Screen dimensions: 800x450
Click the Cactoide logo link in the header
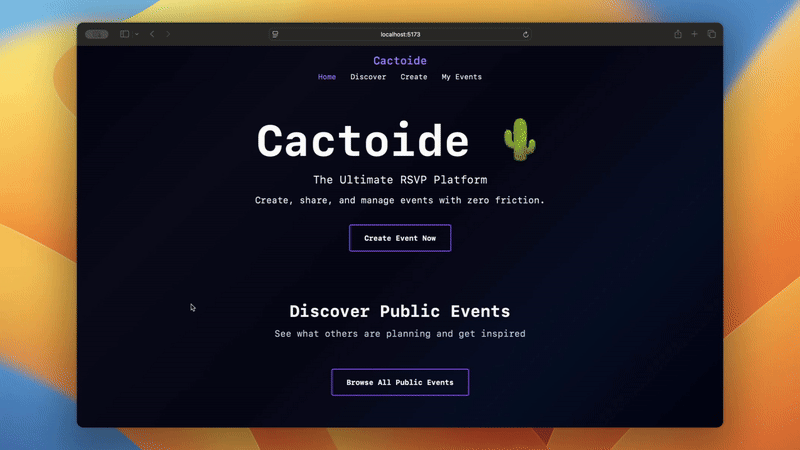point(400,61)
